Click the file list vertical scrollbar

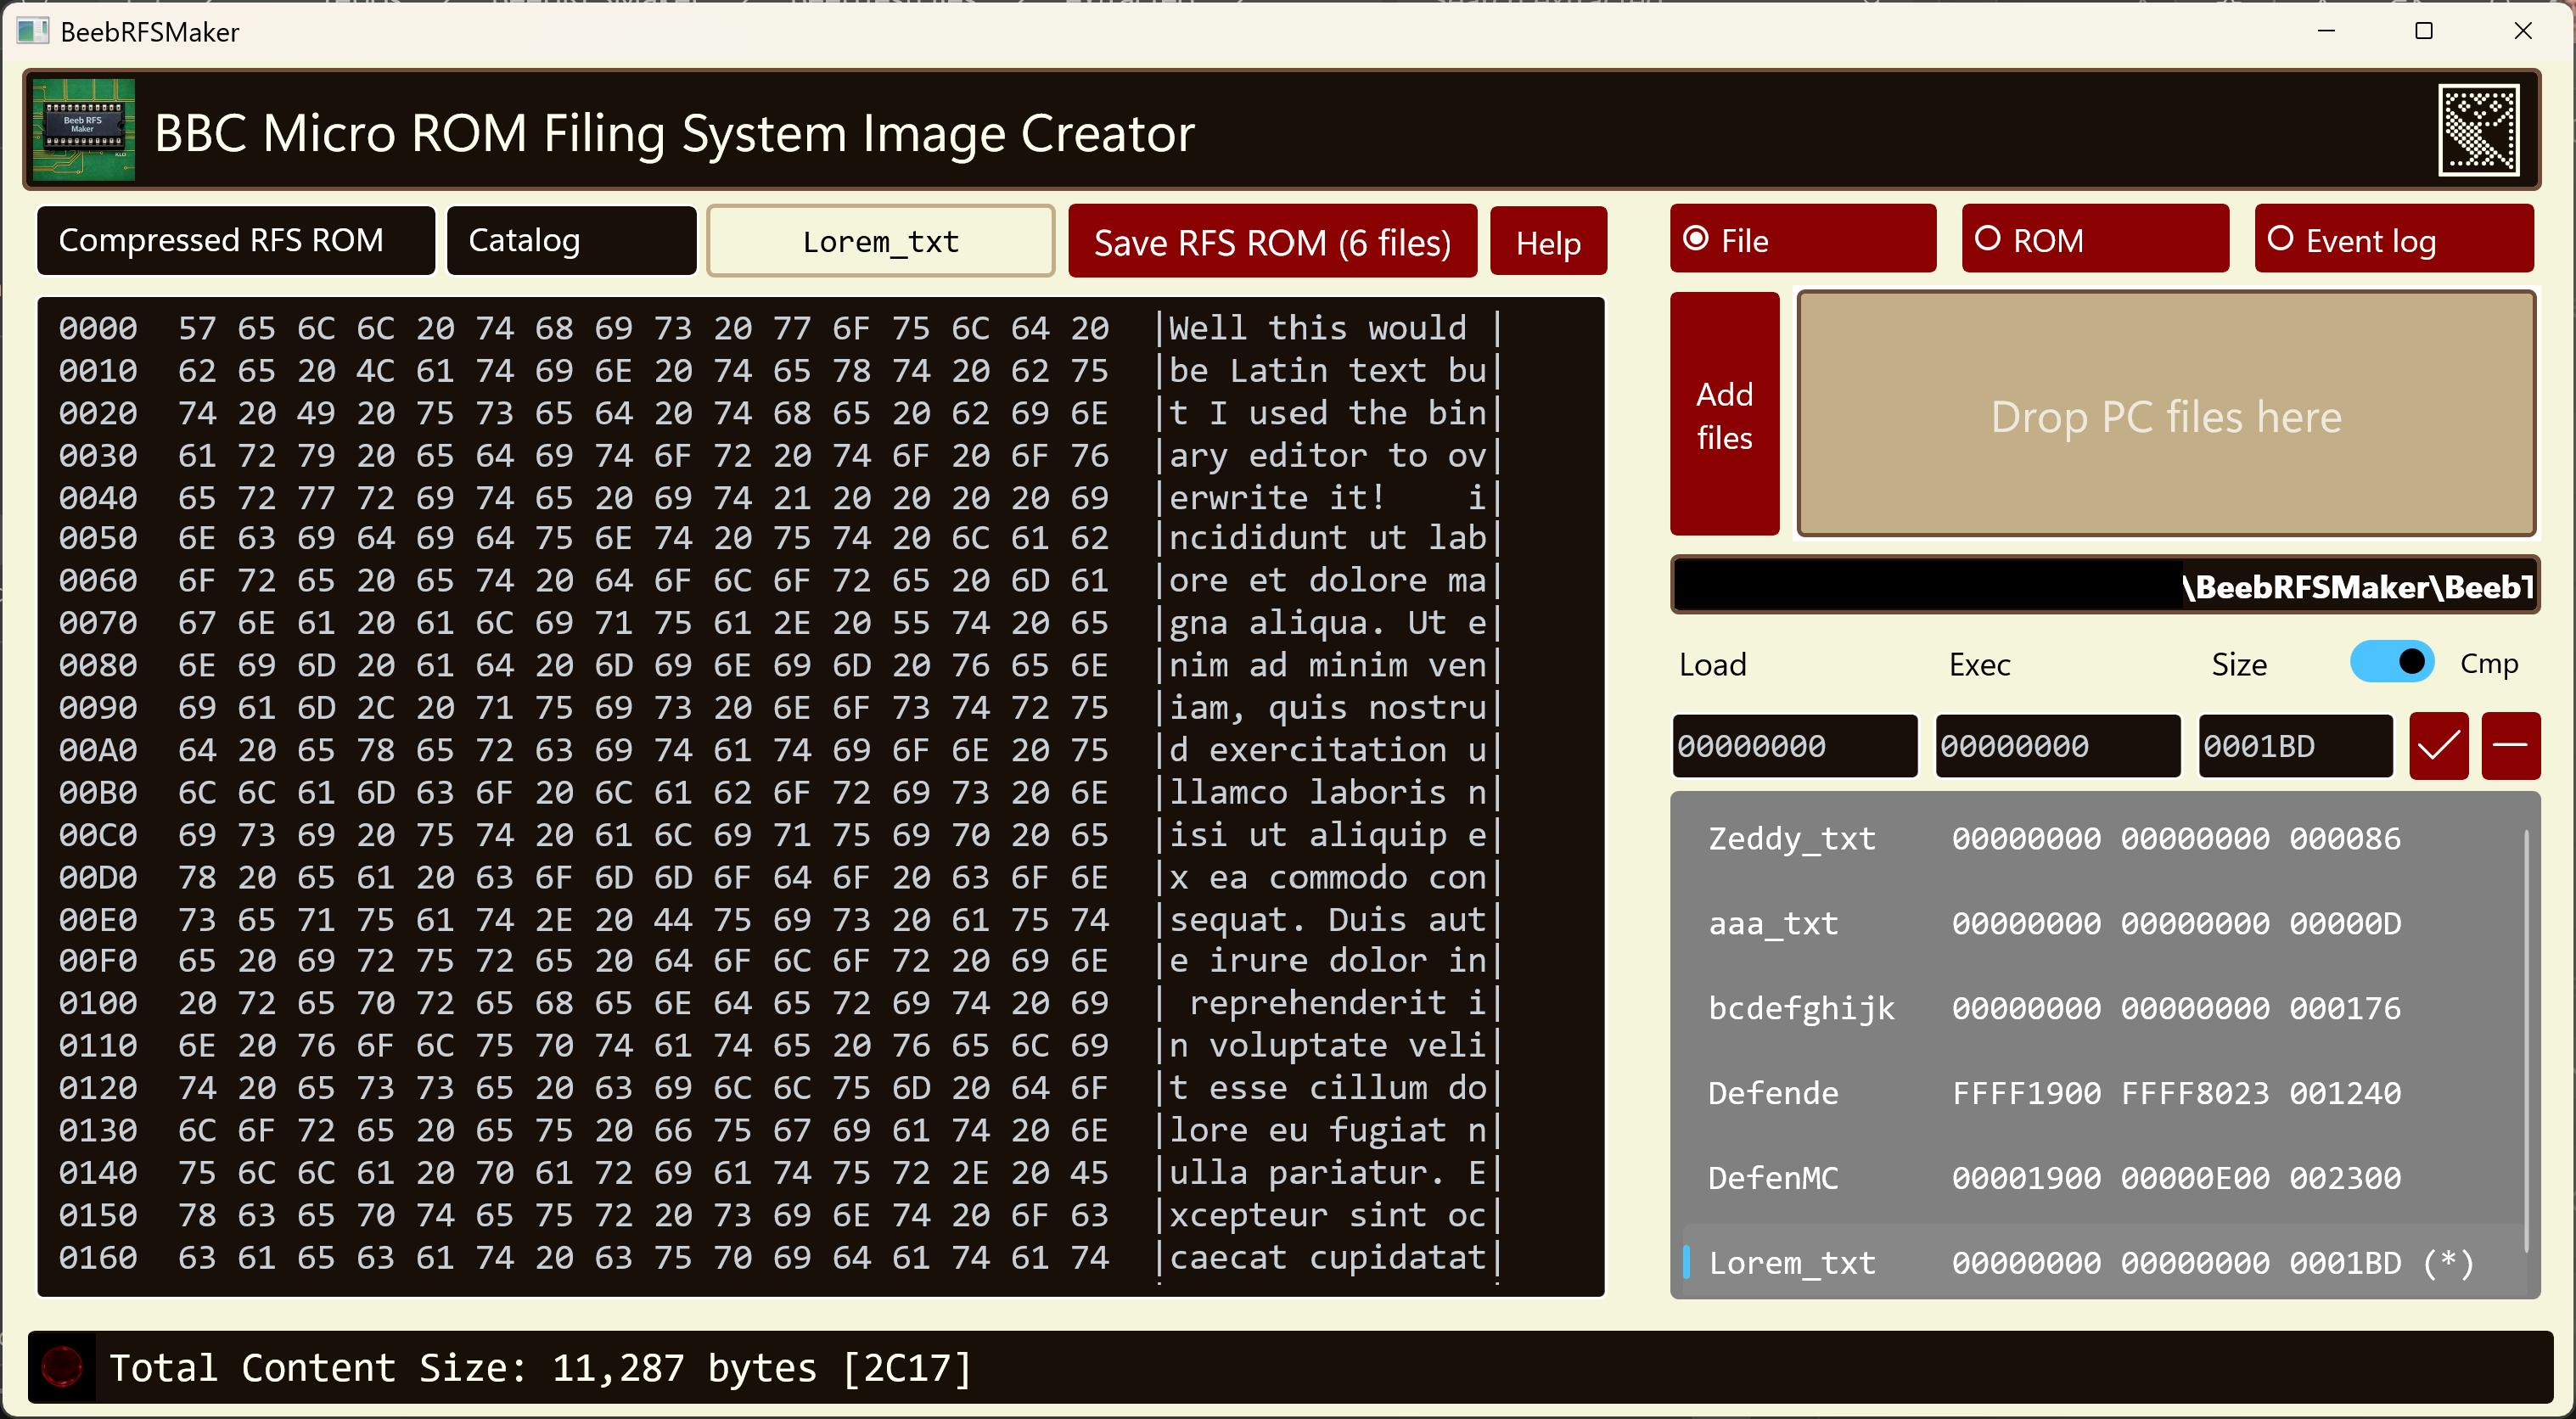click(x=2527, y=1040)
